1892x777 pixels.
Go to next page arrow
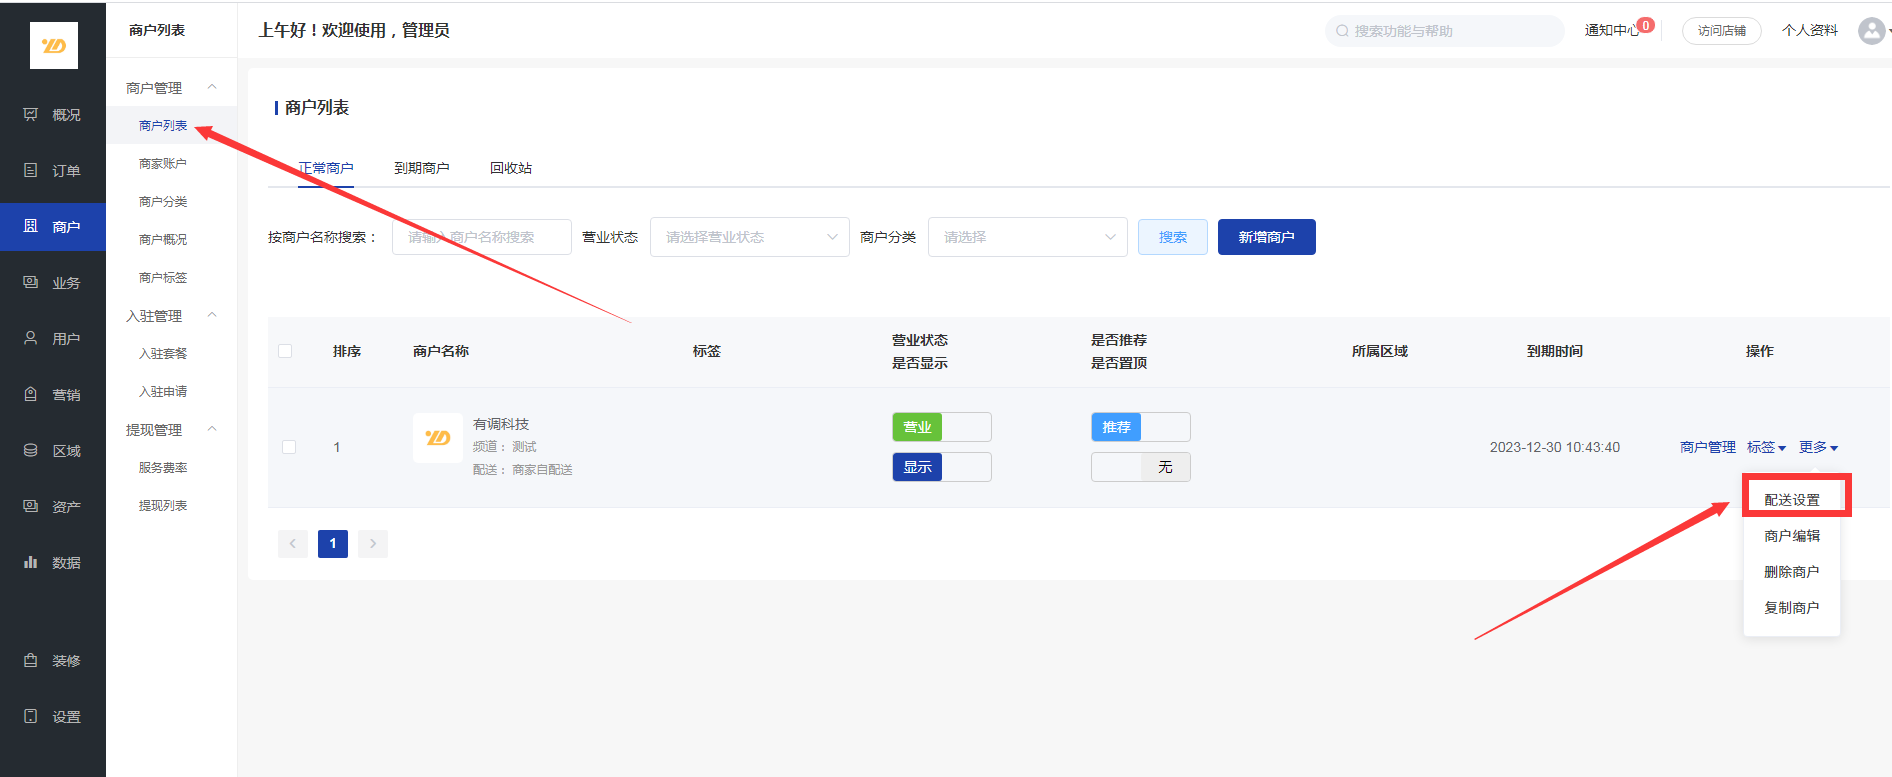point(373,544)
